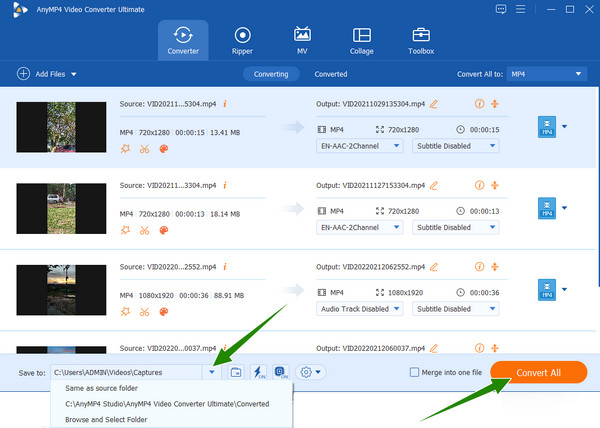The height and width of the screenshot is (428, 600).
Task: Open the Toolbox tab
Action: coord(421,41)
